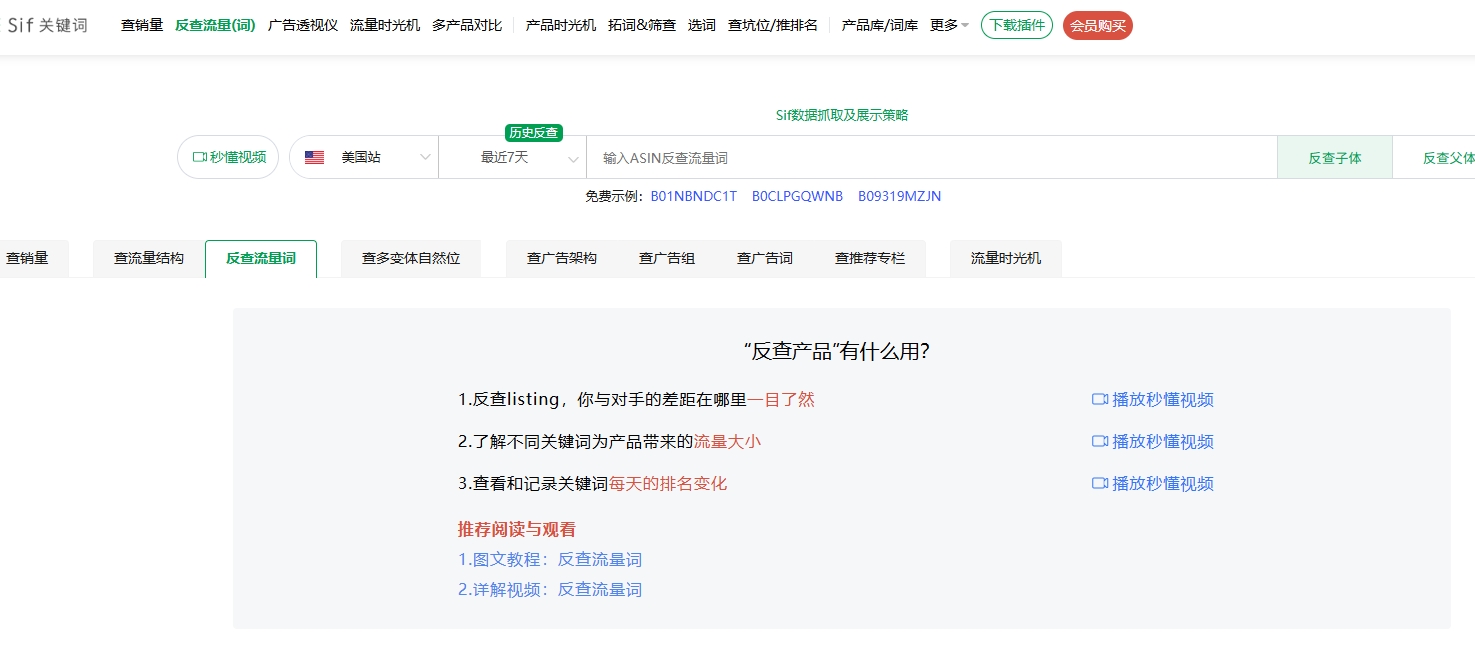Click the US flag icon beside 美国站
The image size is (1475, 659).
[313, 156]
